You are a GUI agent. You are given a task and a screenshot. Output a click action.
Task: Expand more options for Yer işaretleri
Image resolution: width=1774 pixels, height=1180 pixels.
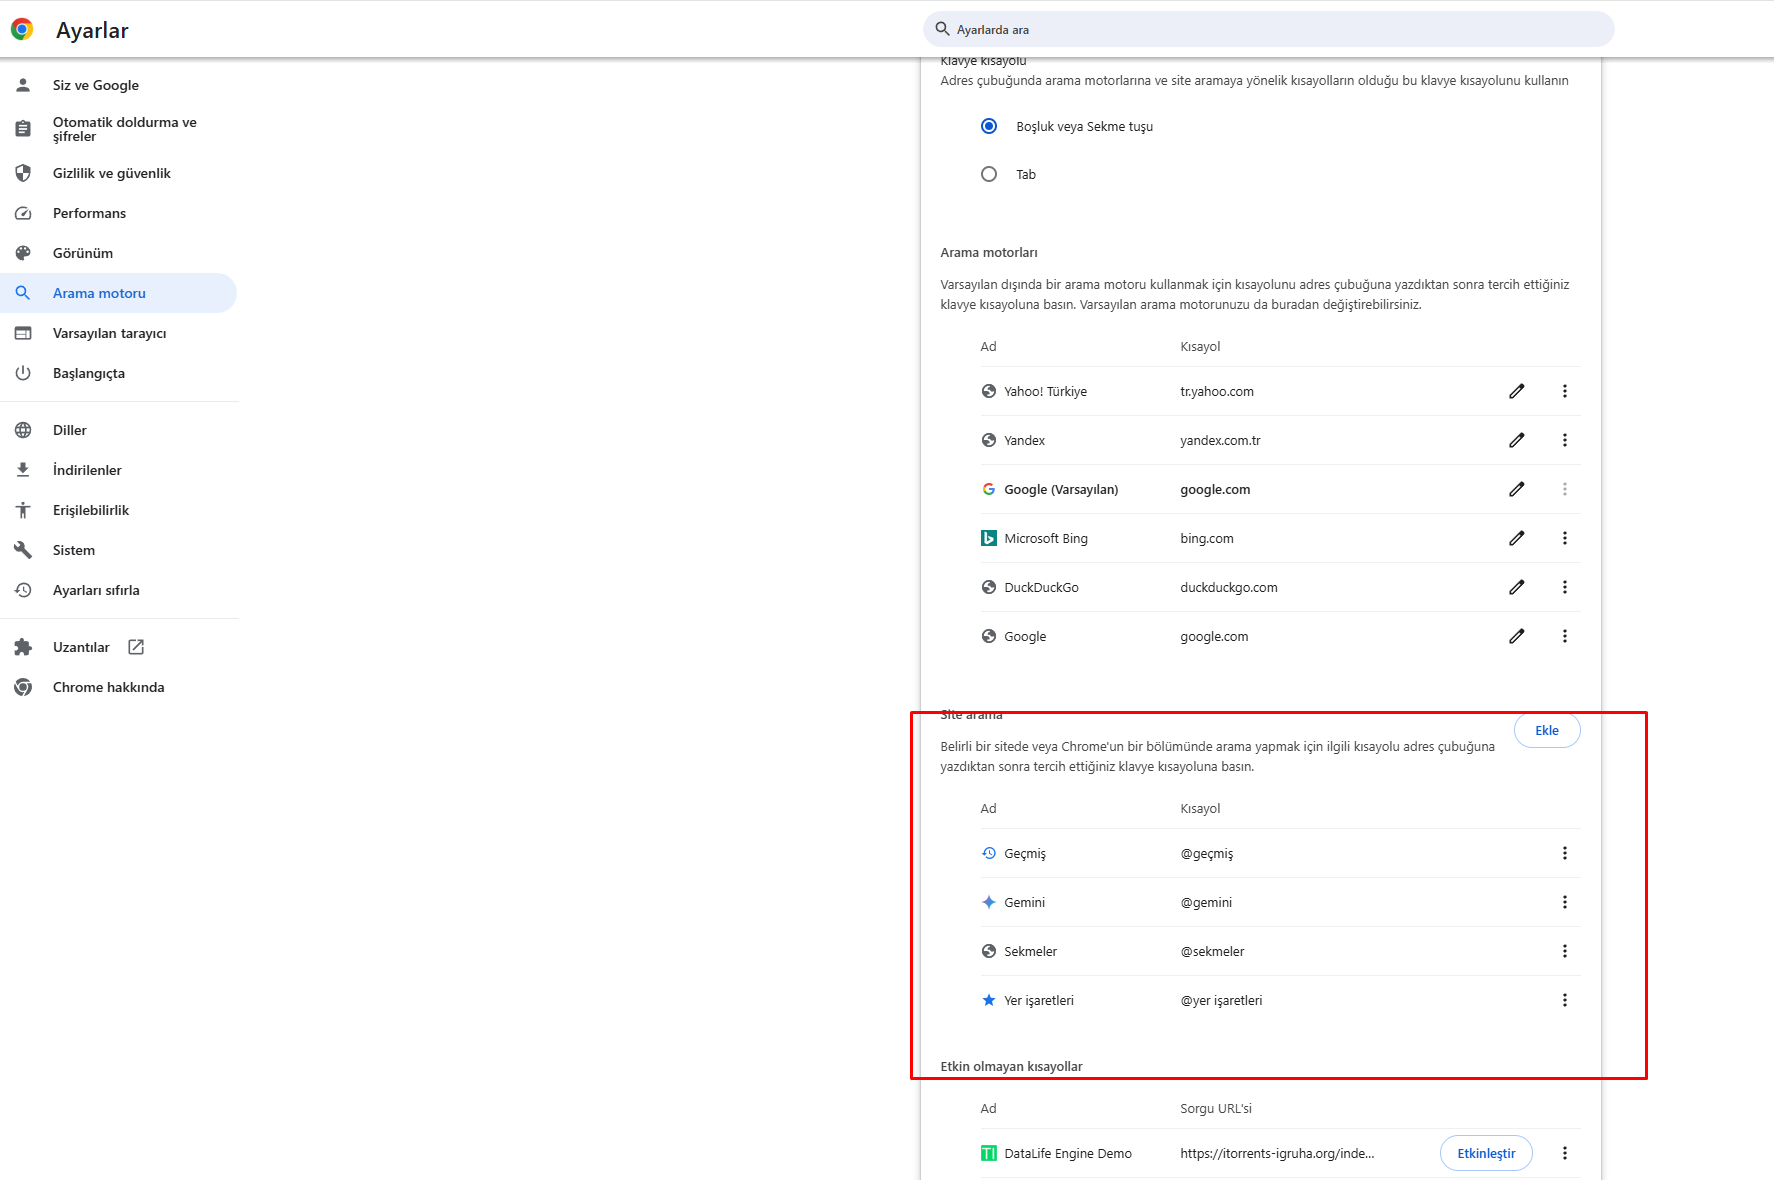point(1564,1000)
